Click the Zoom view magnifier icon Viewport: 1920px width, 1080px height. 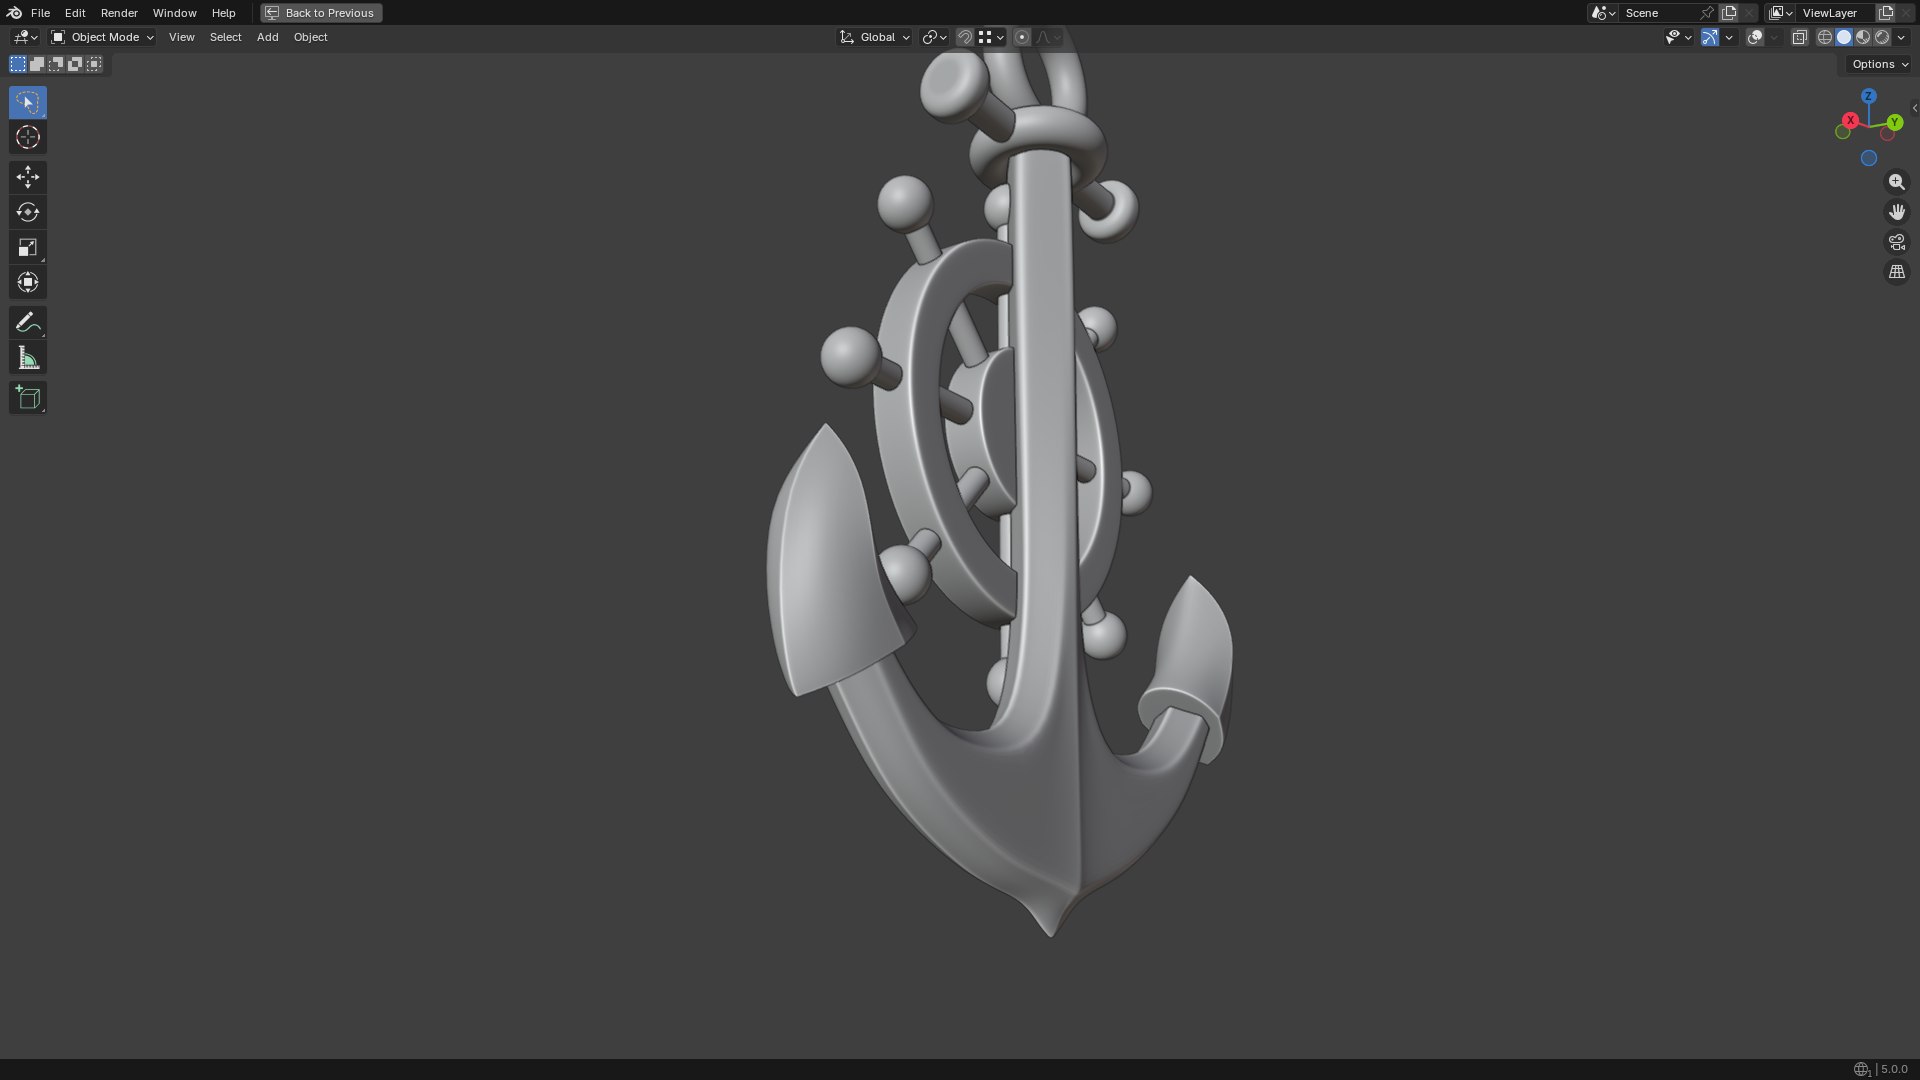coord(1896,182)
